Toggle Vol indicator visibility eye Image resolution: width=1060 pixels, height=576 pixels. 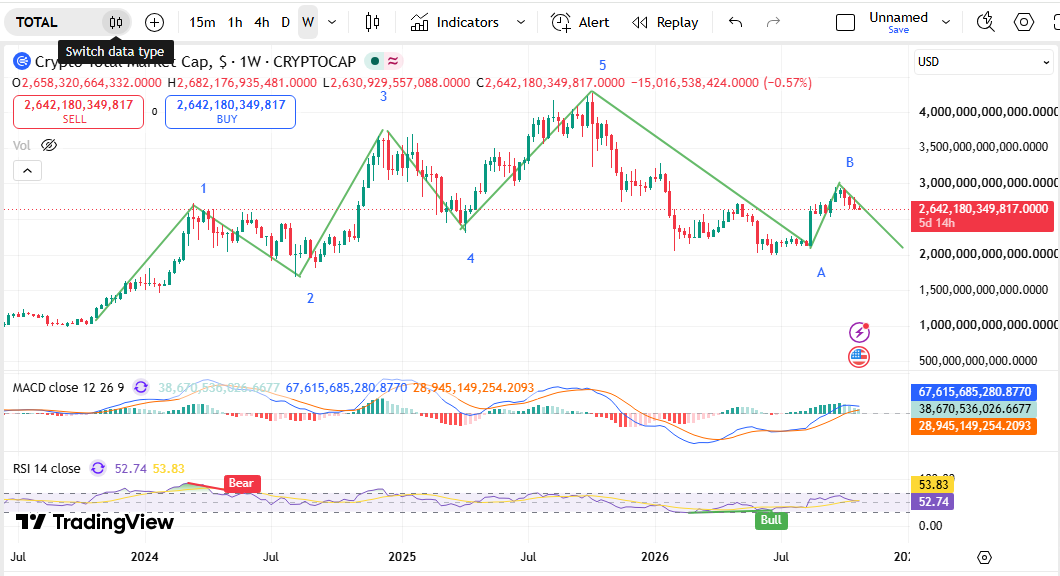(49, 145)
